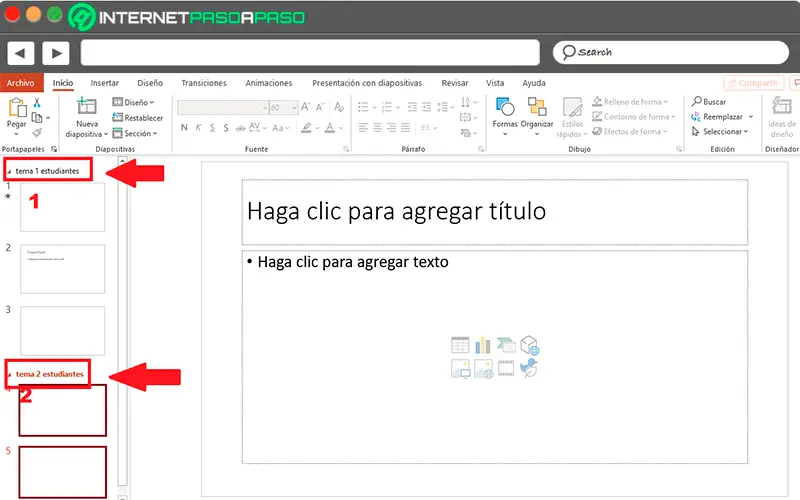Select the Format Painter brush icon
This screenshot has width=800, height=500.
pyautogui.click(x=37, y=133)
